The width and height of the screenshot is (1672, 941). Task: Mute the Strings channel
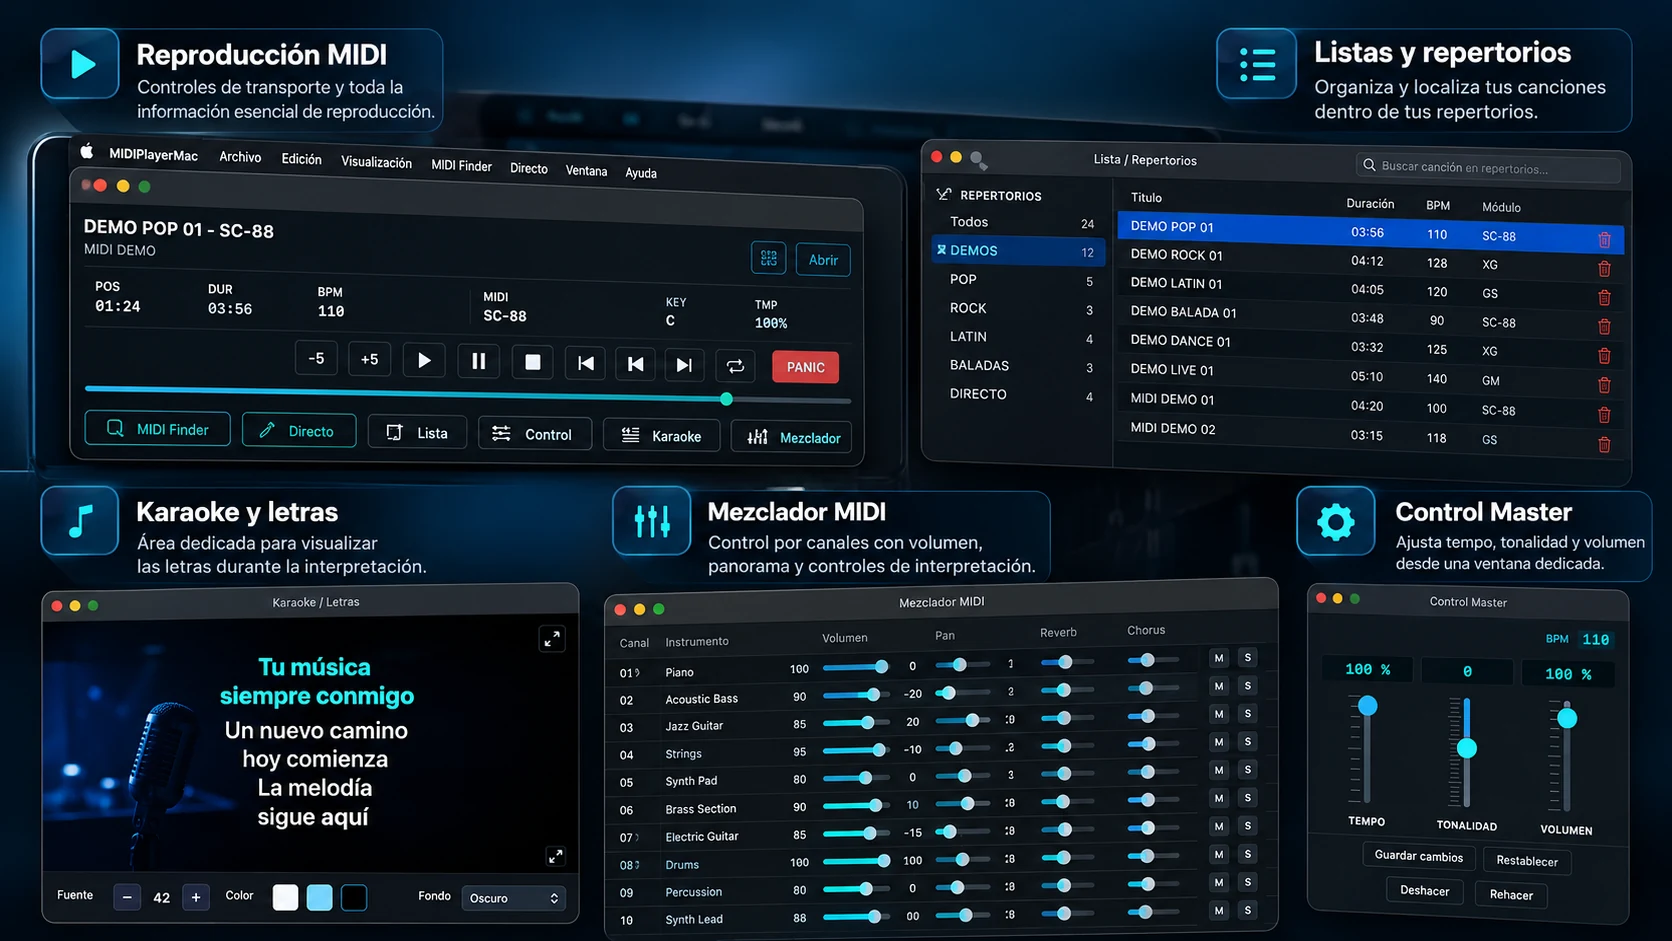(1219, 742)
